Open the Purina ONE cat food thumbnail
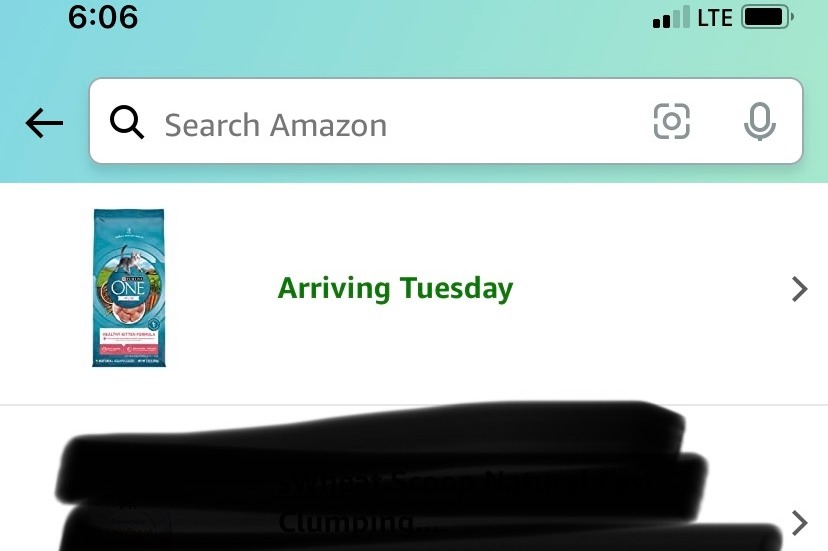The image size is (828, 551). click(129, 288)
